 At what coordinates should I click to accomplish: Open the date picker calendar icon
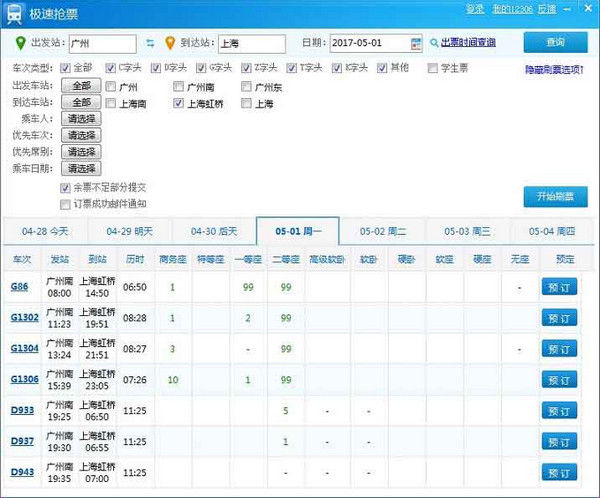tap(416, 44)
